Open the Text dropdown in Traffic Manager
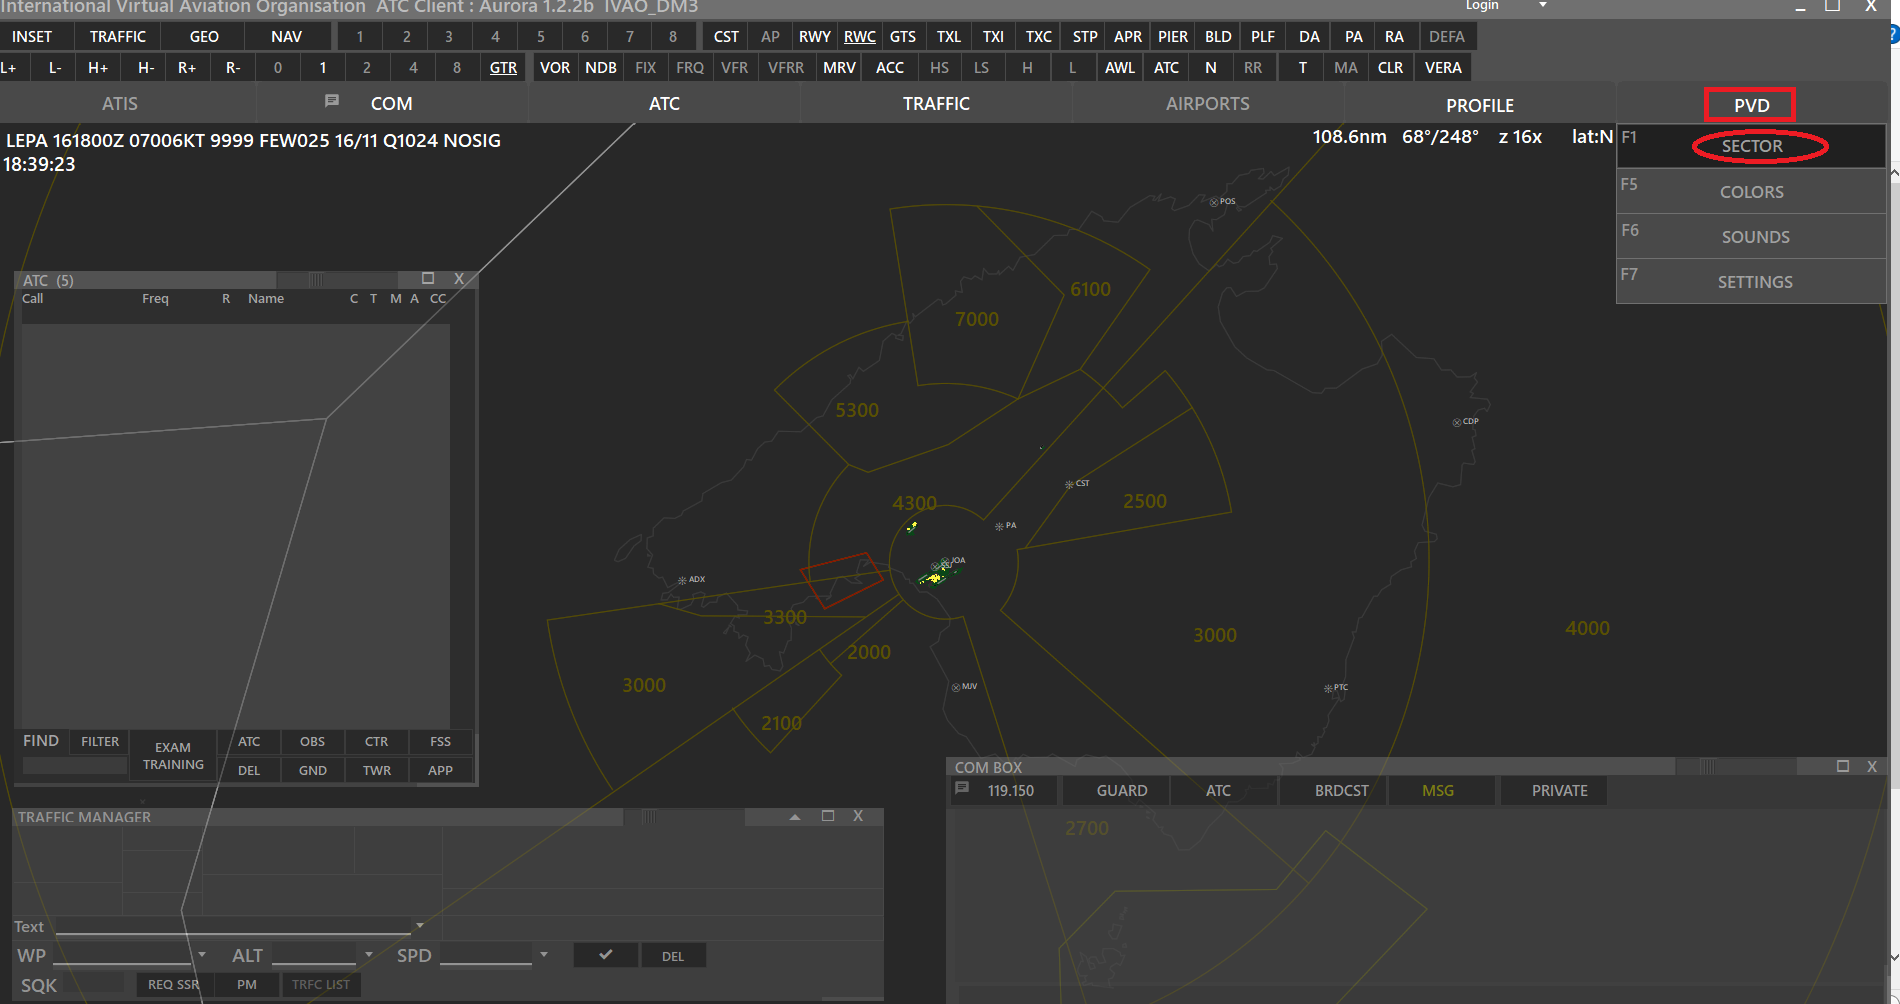This screenshot has width=1900, height=1004. point(420,926)
